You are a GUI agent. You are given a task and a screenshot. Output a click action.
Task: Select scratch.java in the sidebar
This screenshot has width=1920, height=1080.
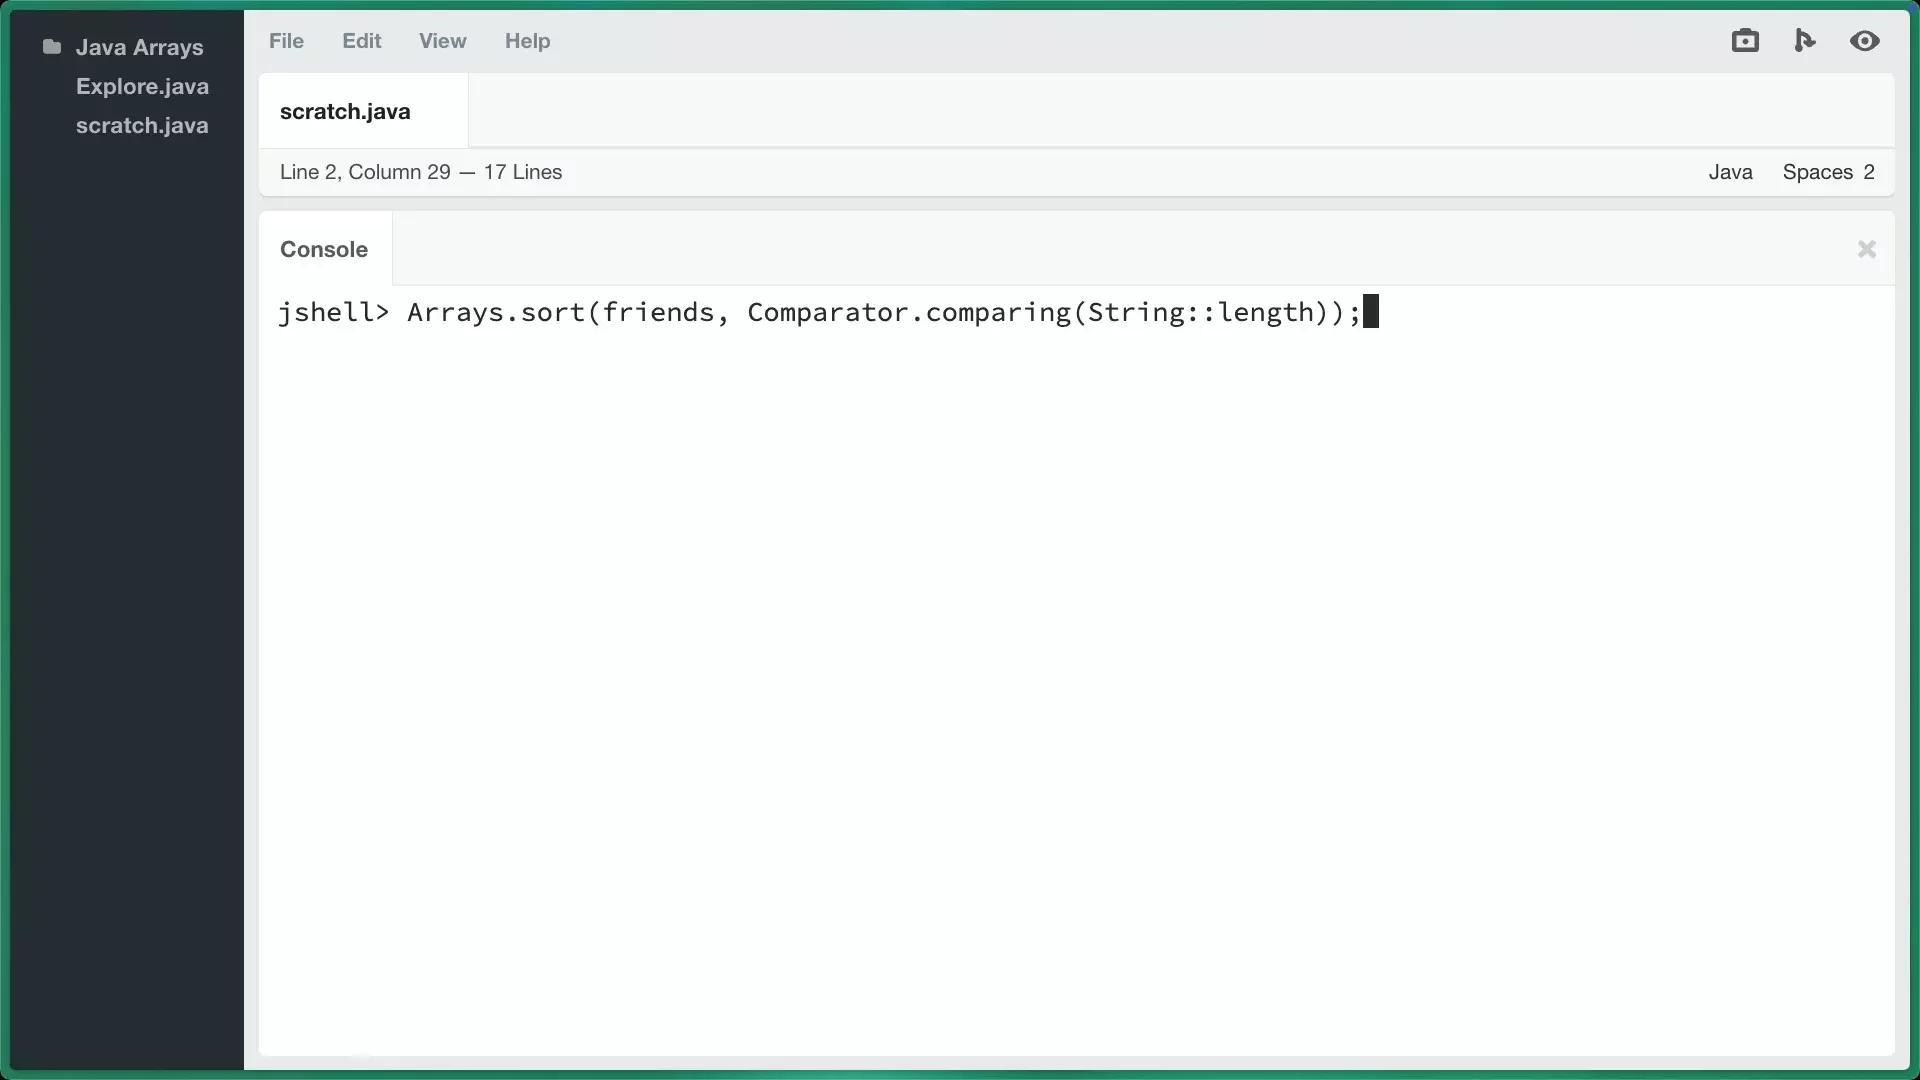coord(143,125)
